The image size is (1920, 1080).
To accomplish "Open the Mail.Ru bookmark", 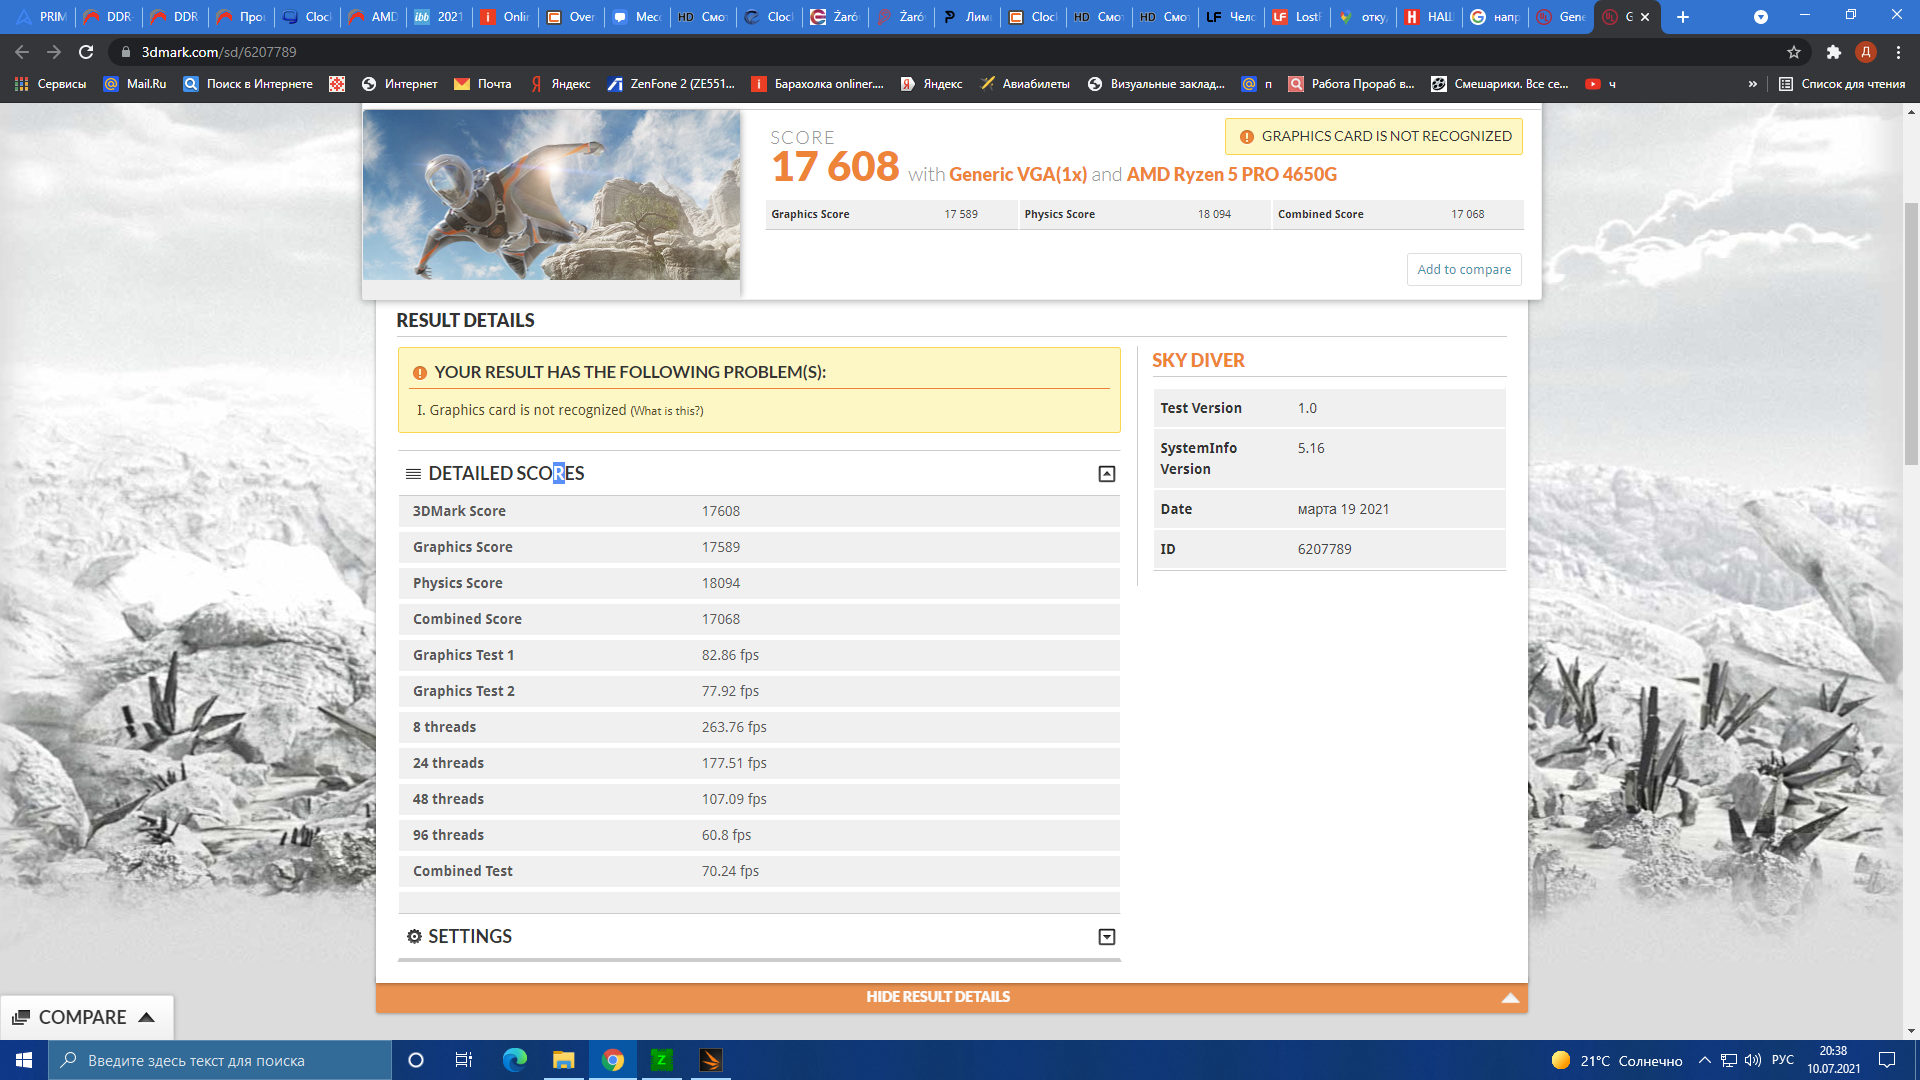I will (135, 84).
